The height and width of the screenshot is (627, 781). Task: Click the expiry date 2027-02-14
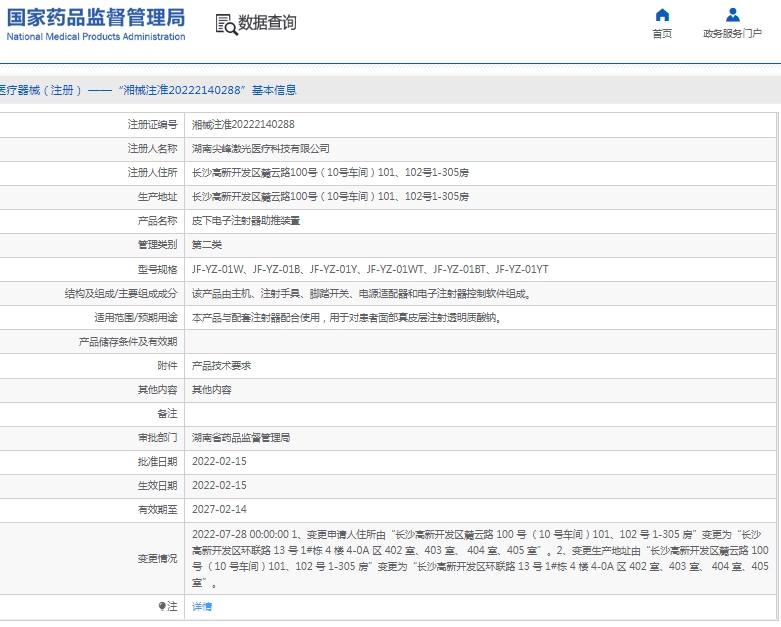click(x=219, y=509)
